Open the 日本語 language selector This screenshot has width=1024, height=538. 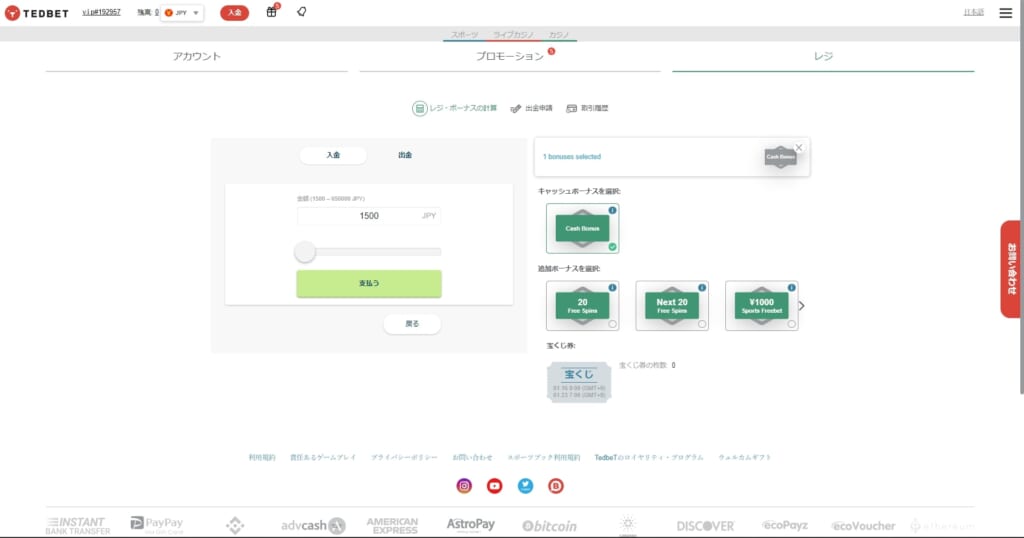[x=974, y=12]
